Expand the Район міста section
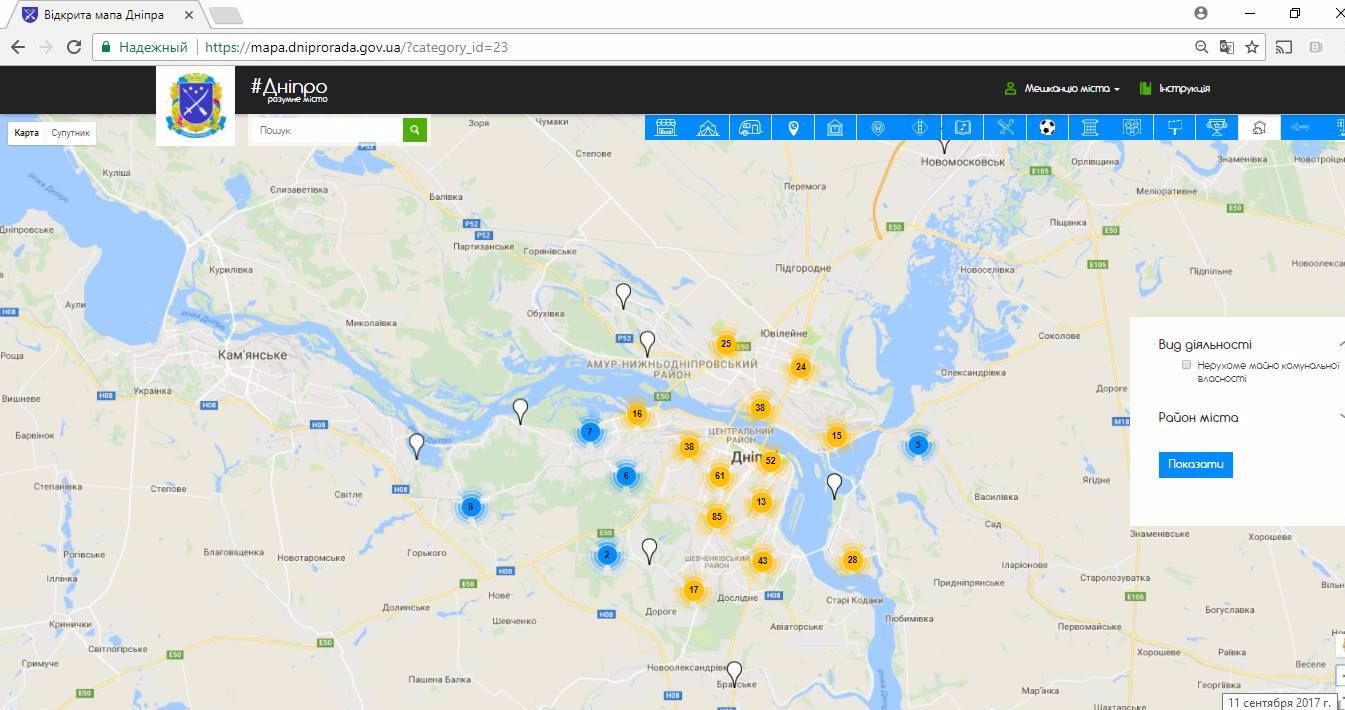1345x710 pixels. [x=1340, y=418]
